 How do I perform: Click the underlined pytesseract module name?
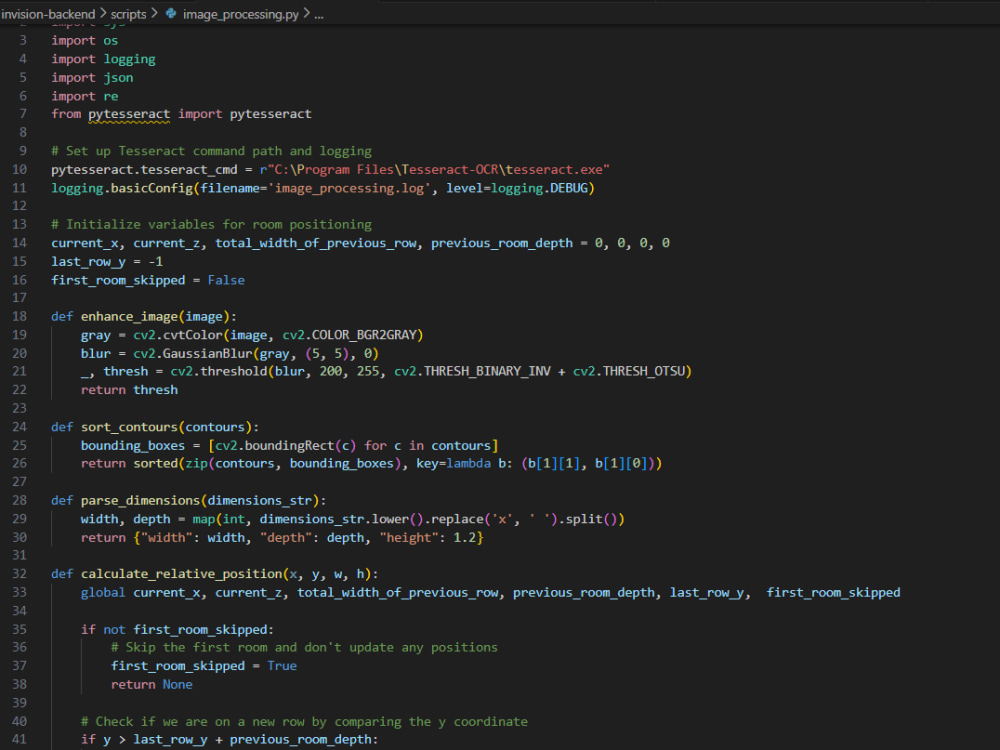[x=129, y=114]
